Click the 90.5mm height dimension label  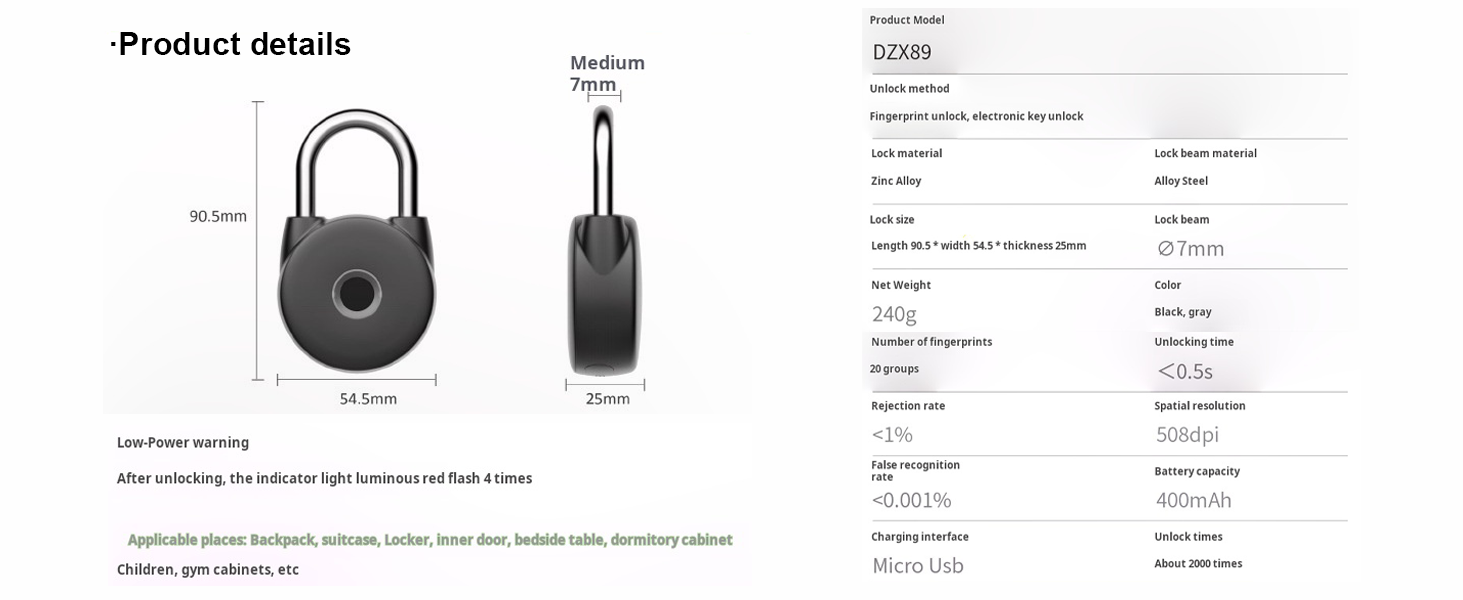218,216
